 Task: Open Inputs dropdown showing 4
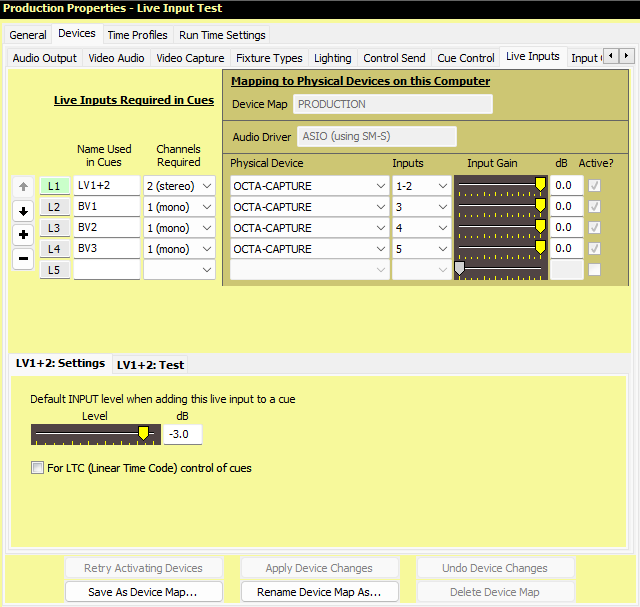click(x=422, y=228)
